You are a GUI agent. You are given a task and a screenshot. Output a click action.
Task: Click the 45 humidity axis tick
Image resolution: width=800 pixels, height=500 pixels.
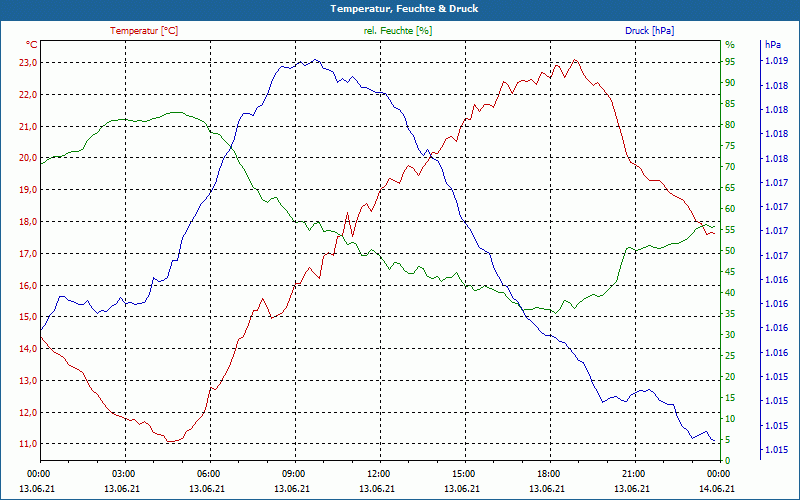point(730,272)
